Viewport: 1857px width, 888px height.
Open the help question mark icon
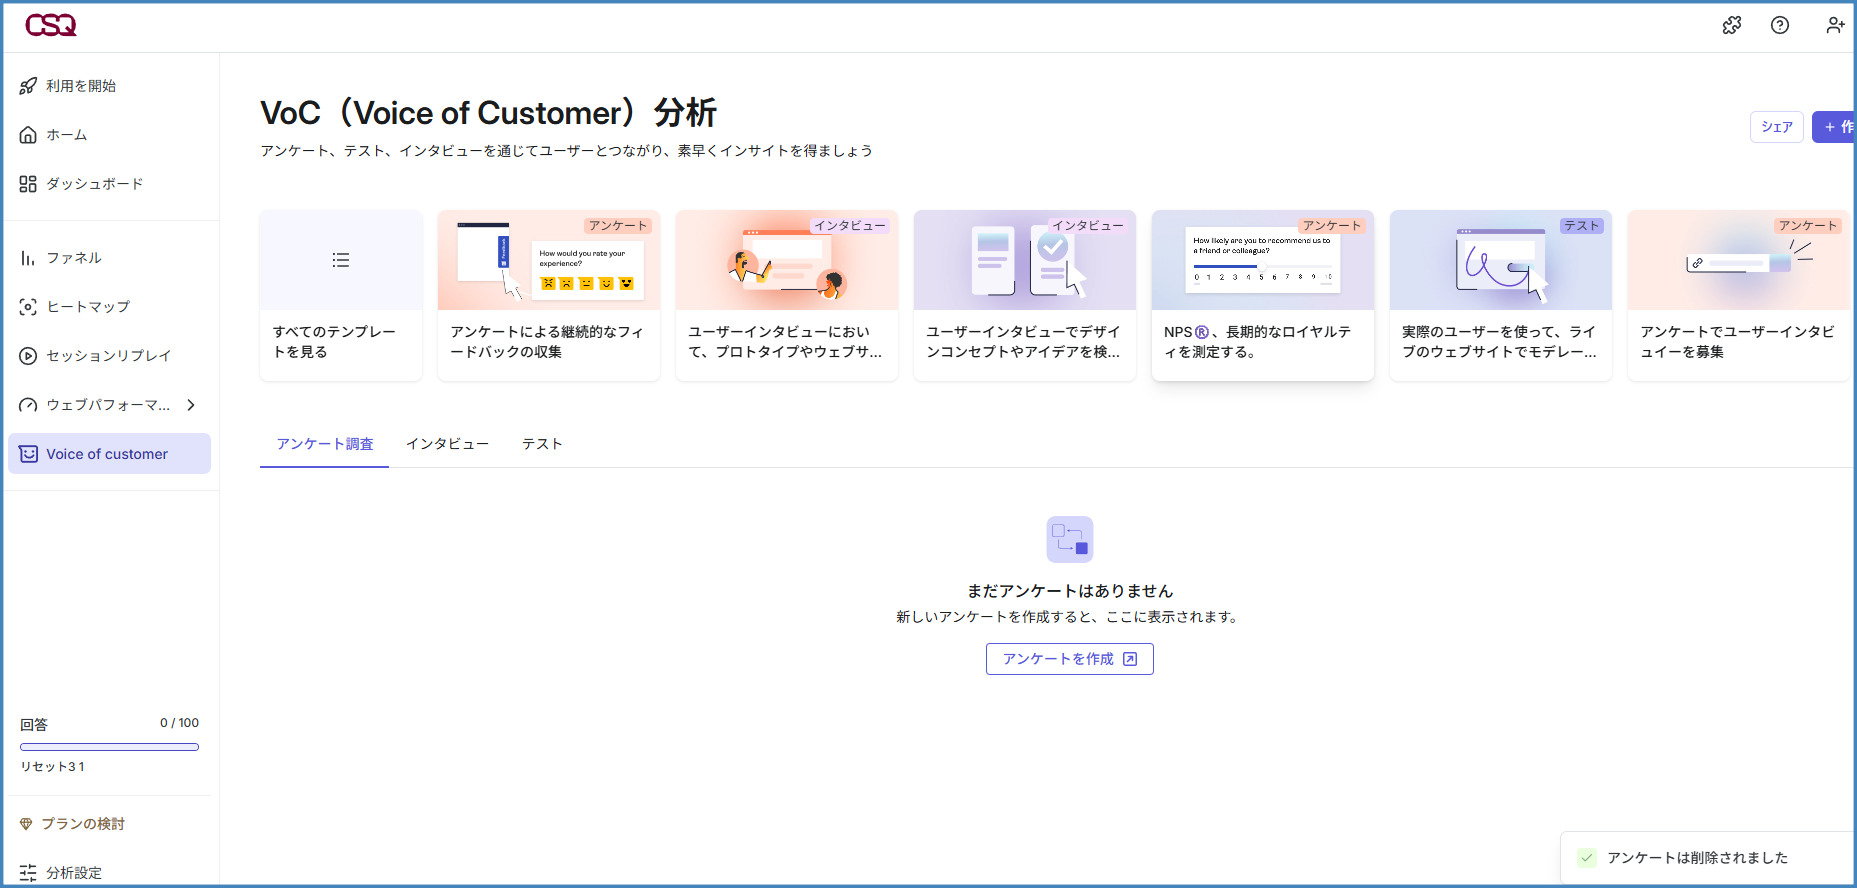coord(1780,25)
